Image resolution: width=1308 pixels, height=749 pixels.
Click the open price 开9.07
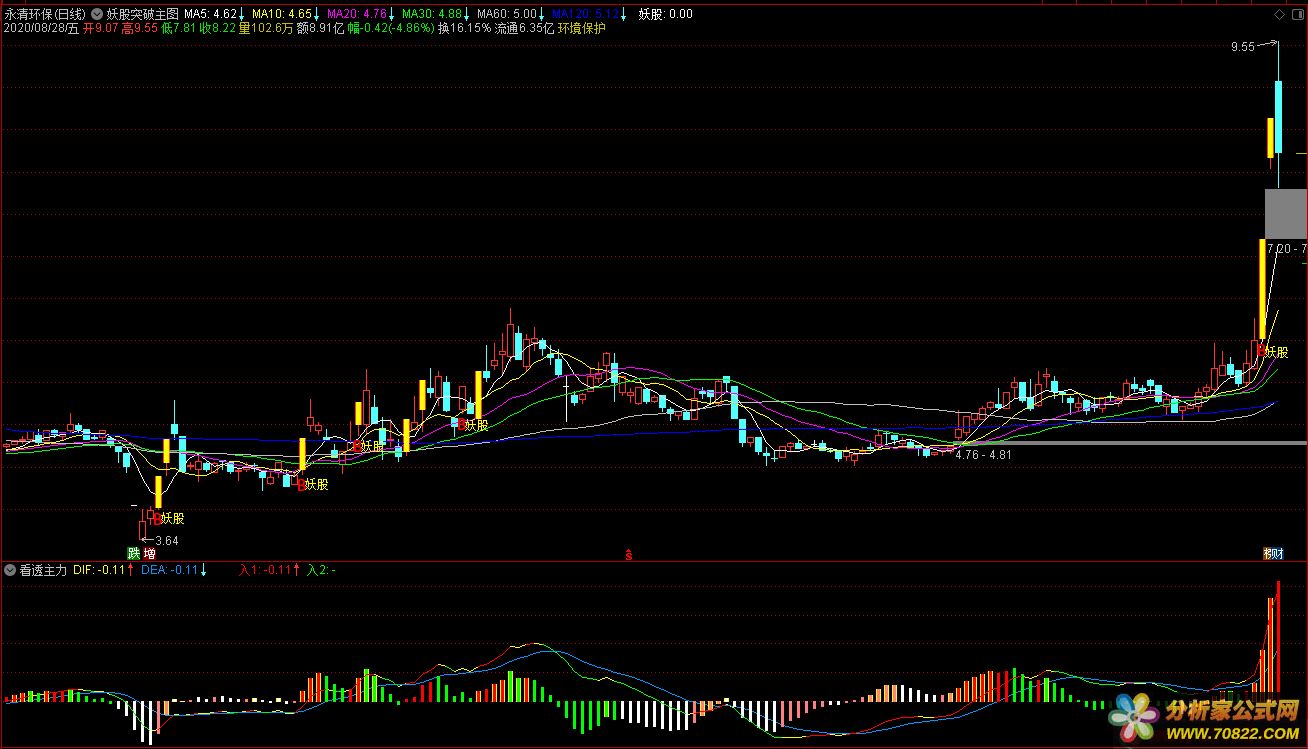click(x=100, y=28)
